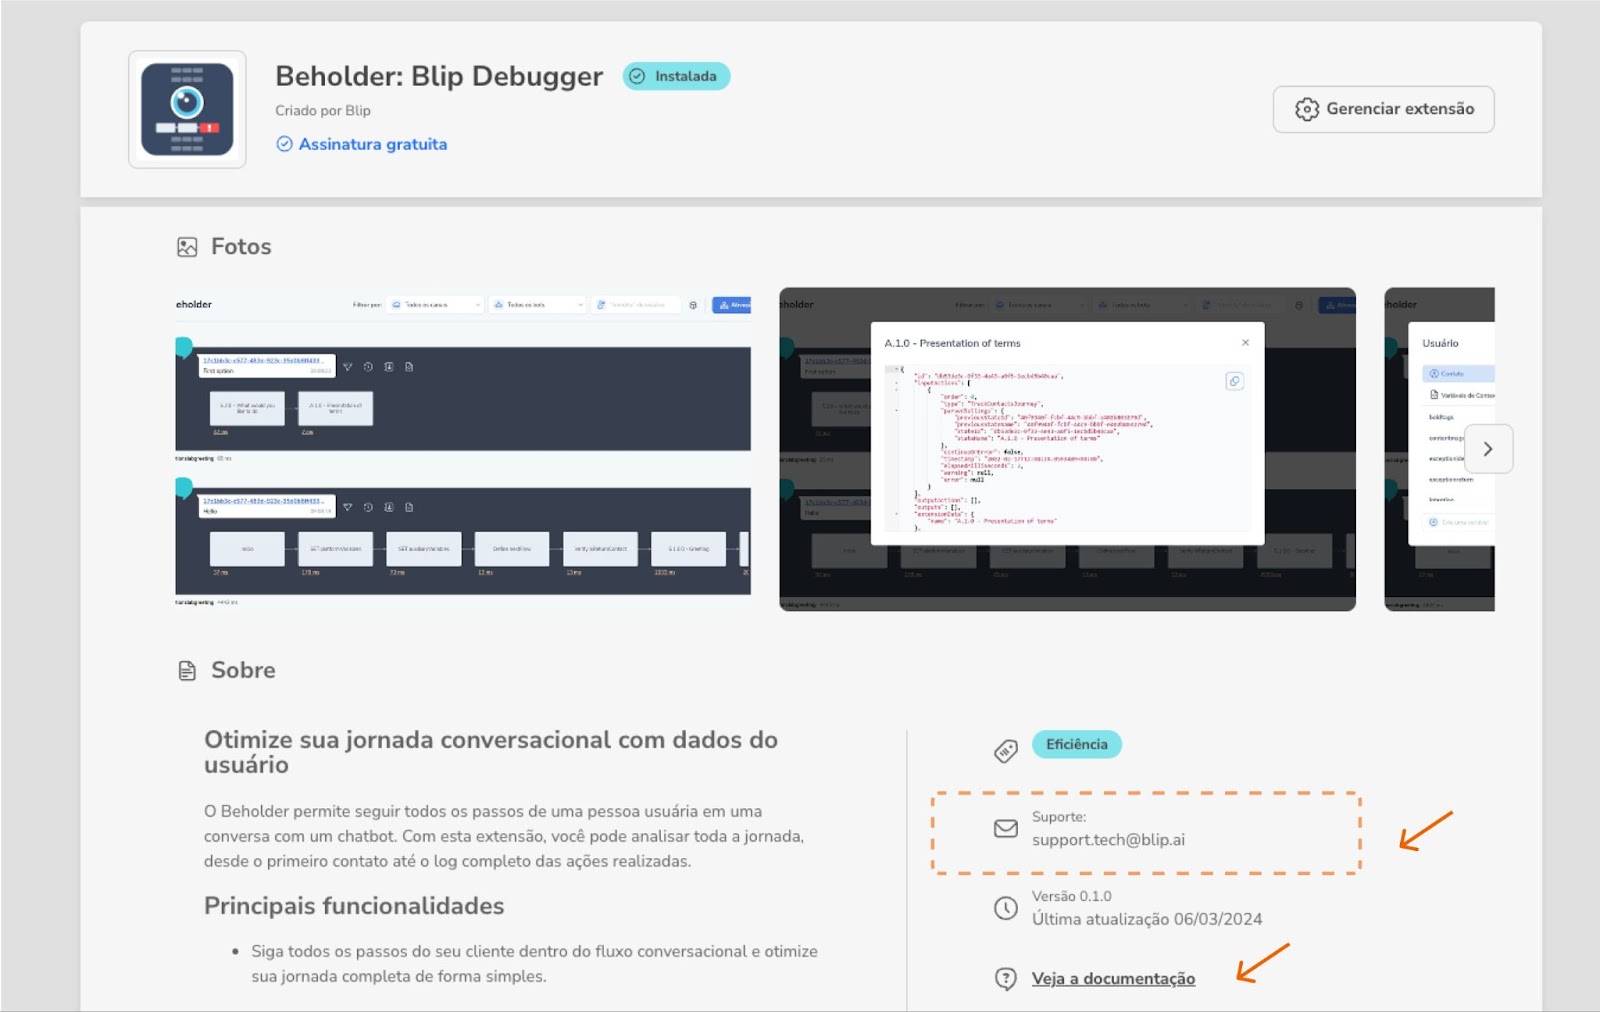Click the Beholder: Blip Debugger title

tap(439, 76)
